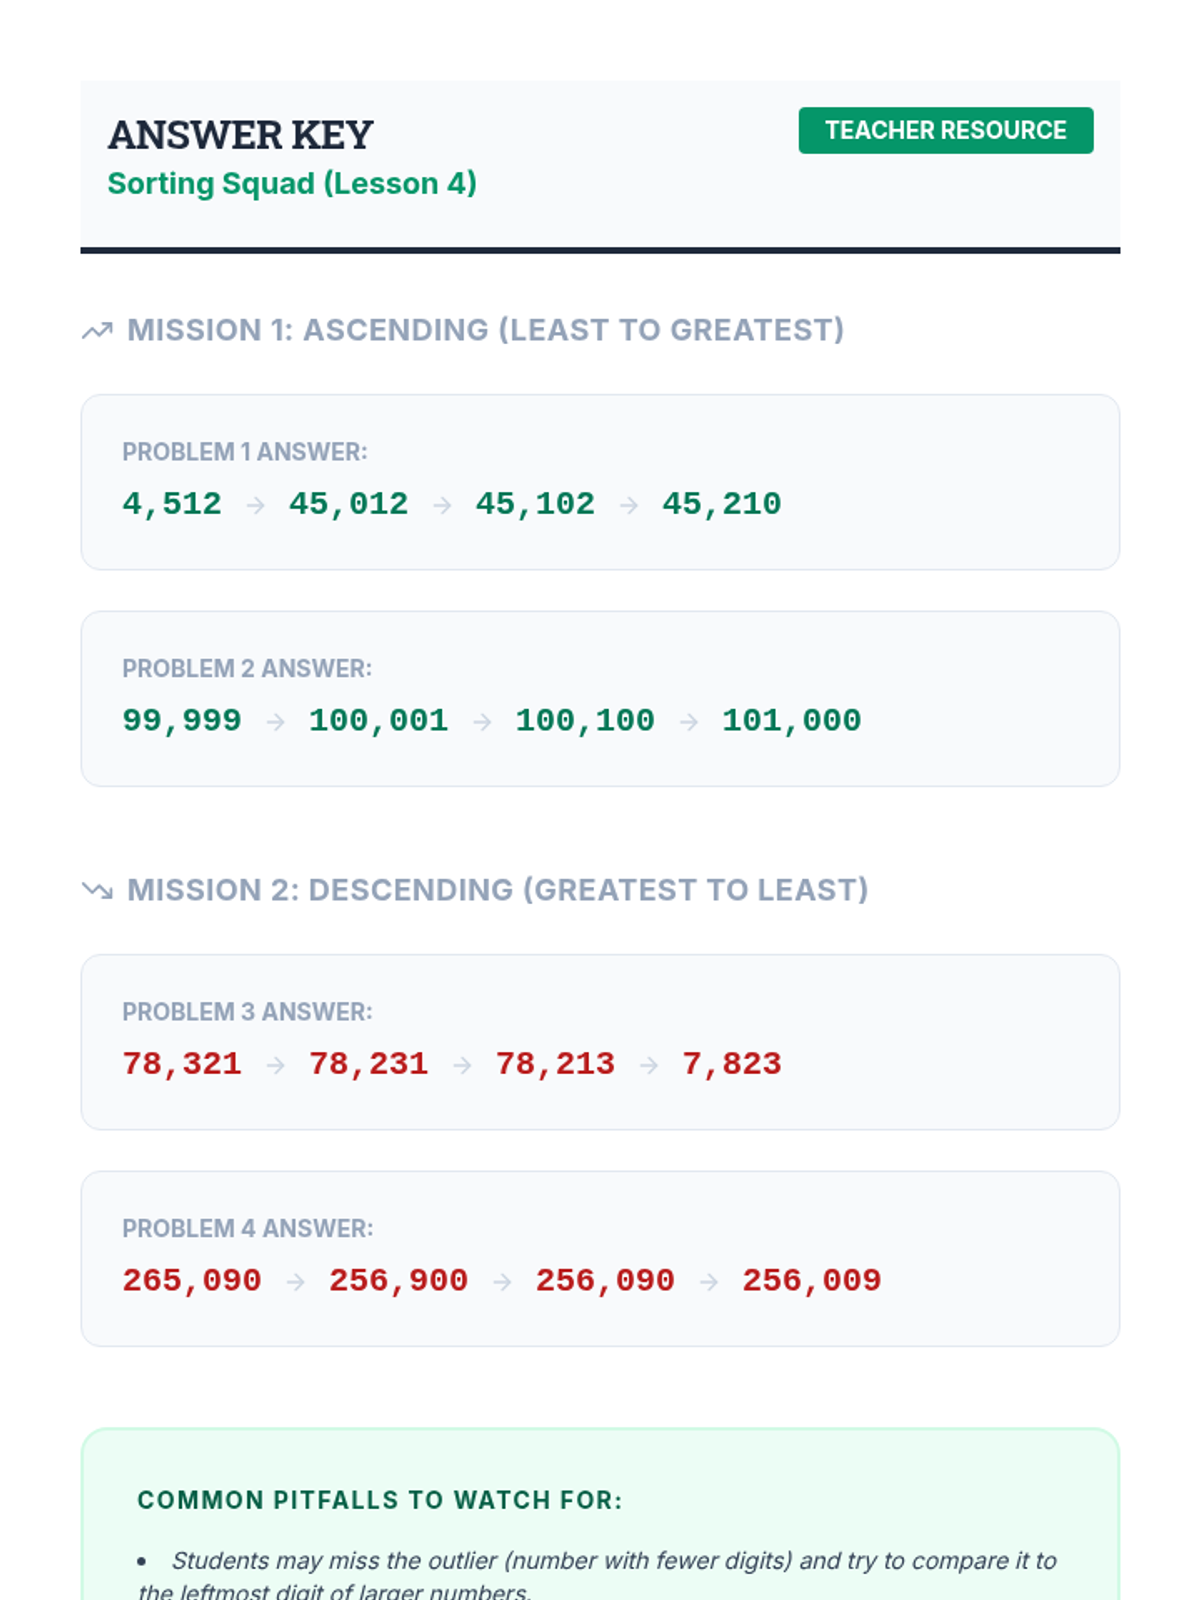Select the number 7,823 in Problem 3
The width and height of the screenshot is (1200, 1600).
[x=731, y=1064]
